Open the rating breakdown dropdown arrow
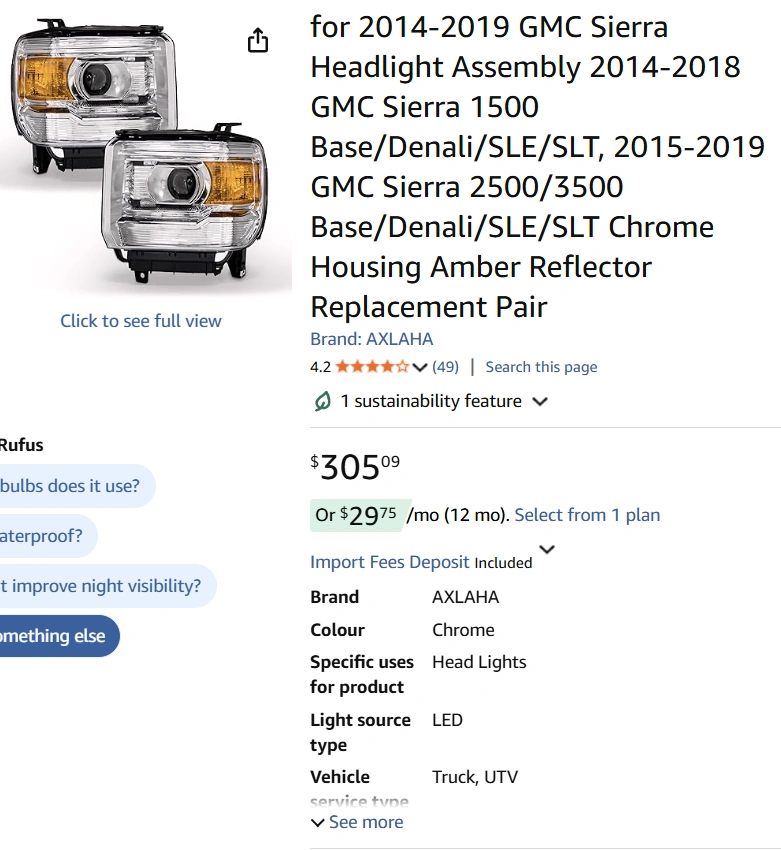The image size is (781, 850). (420, 367)
